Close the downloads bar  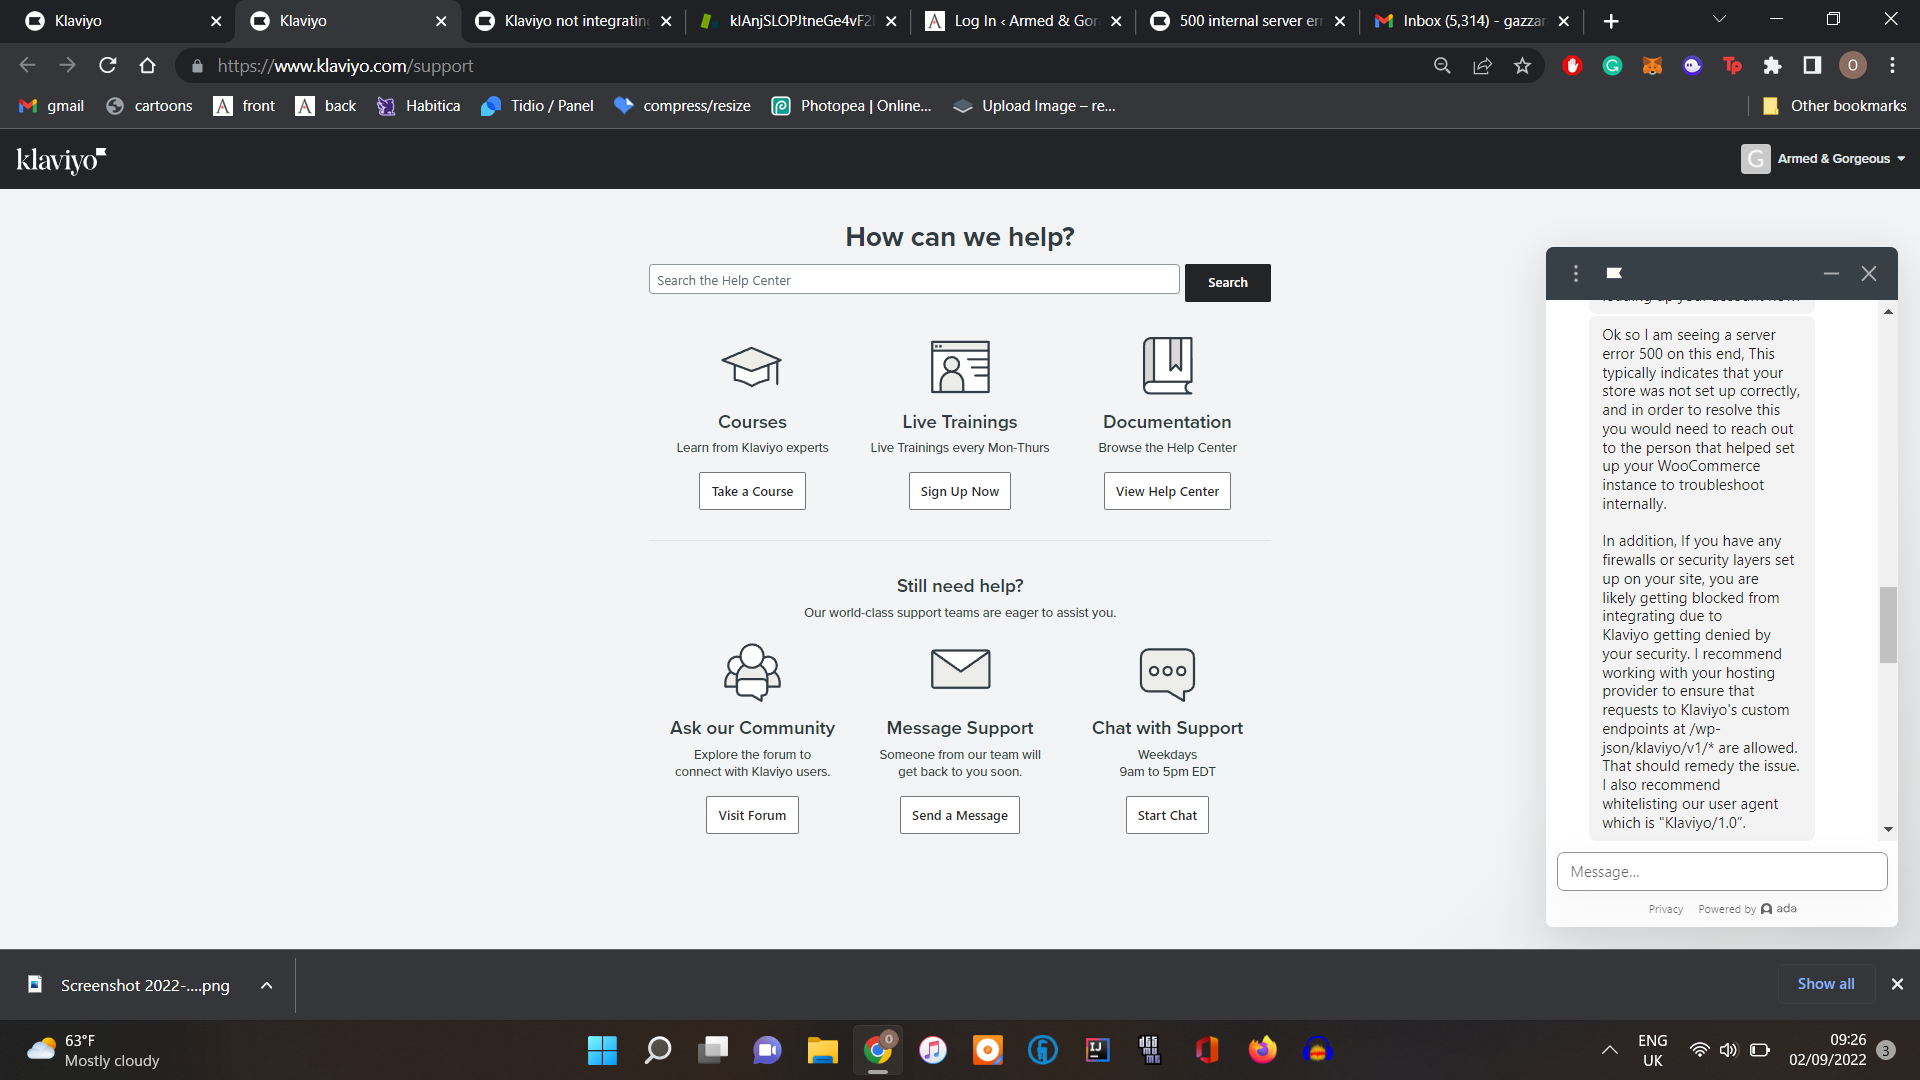pyautogui.click(x=1897, y=984)
